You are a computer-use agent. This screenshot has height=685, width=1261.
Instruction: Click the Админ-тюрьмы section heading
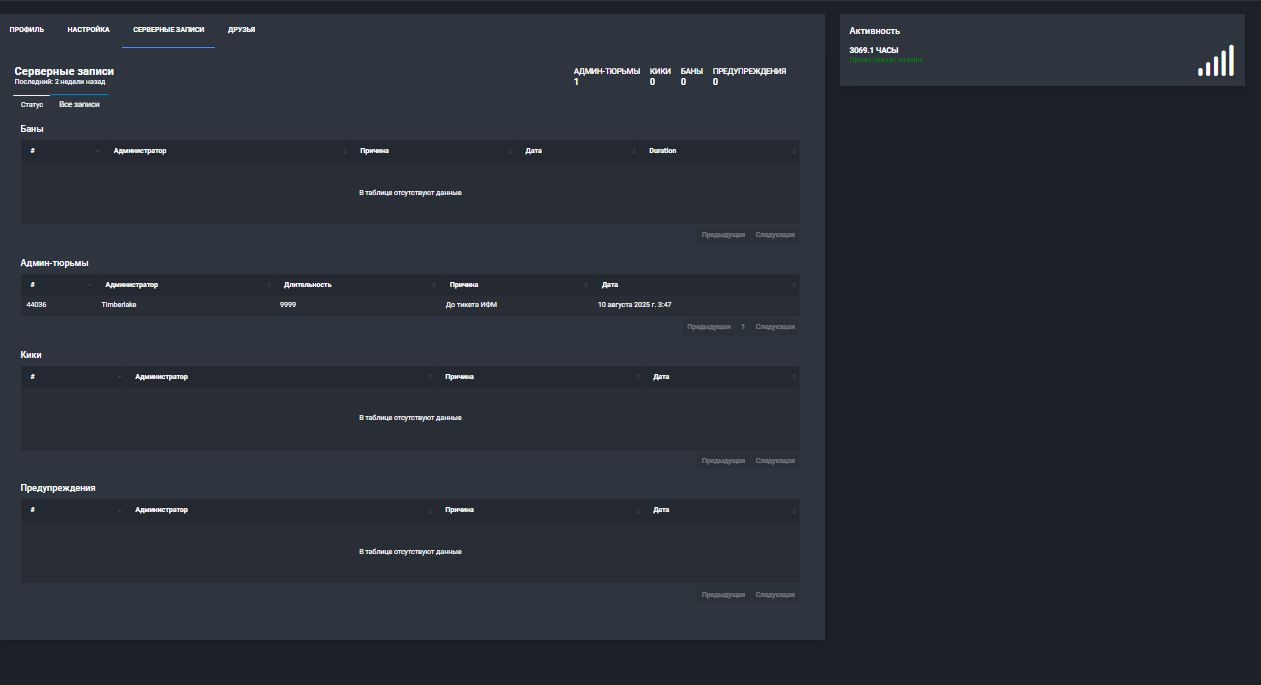54,263
